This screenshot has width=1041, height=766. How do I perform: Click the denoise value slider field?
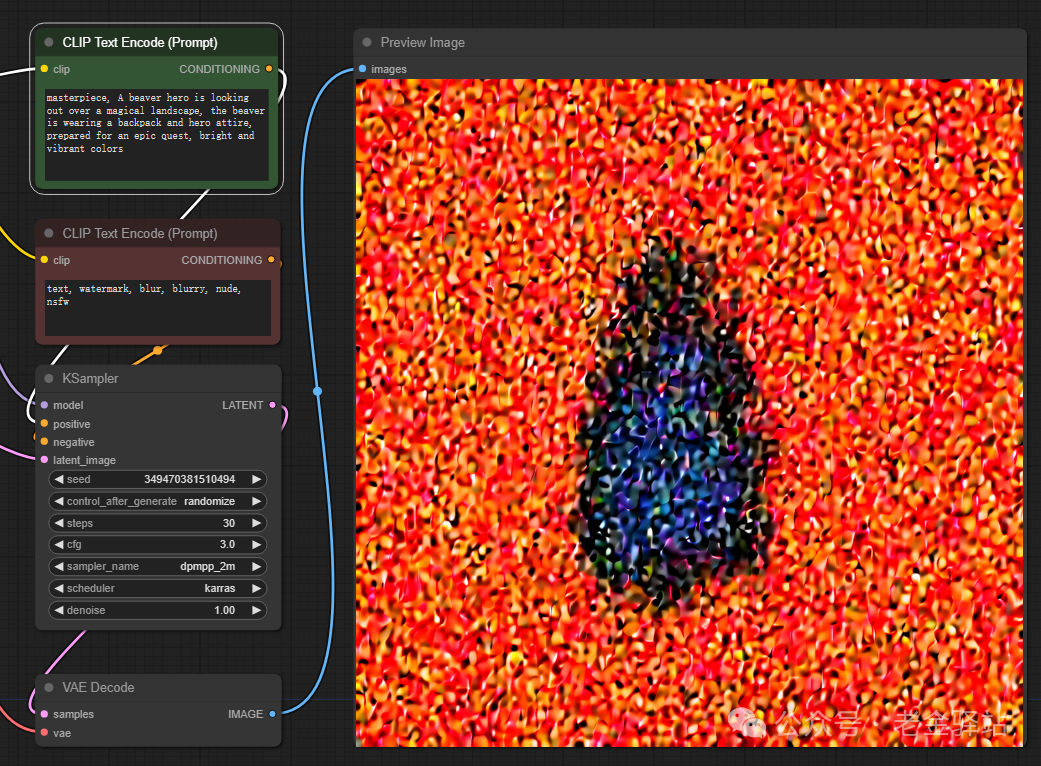click(158, 611)
